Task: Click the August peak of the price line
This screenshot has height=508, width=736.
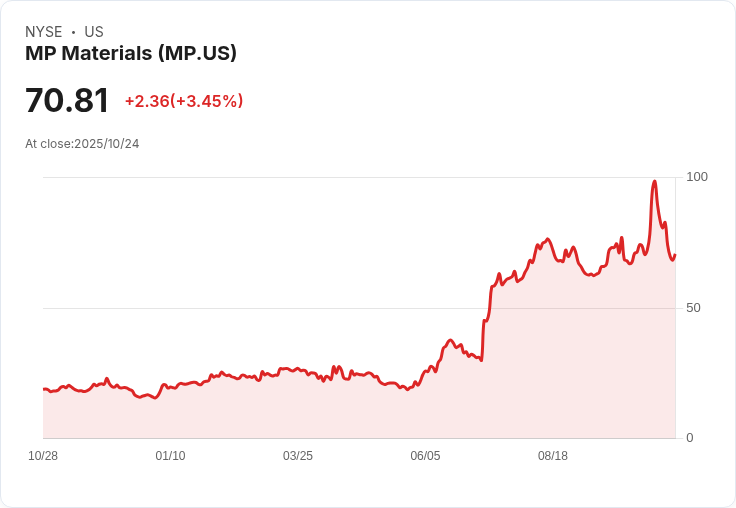Action: 547,240
